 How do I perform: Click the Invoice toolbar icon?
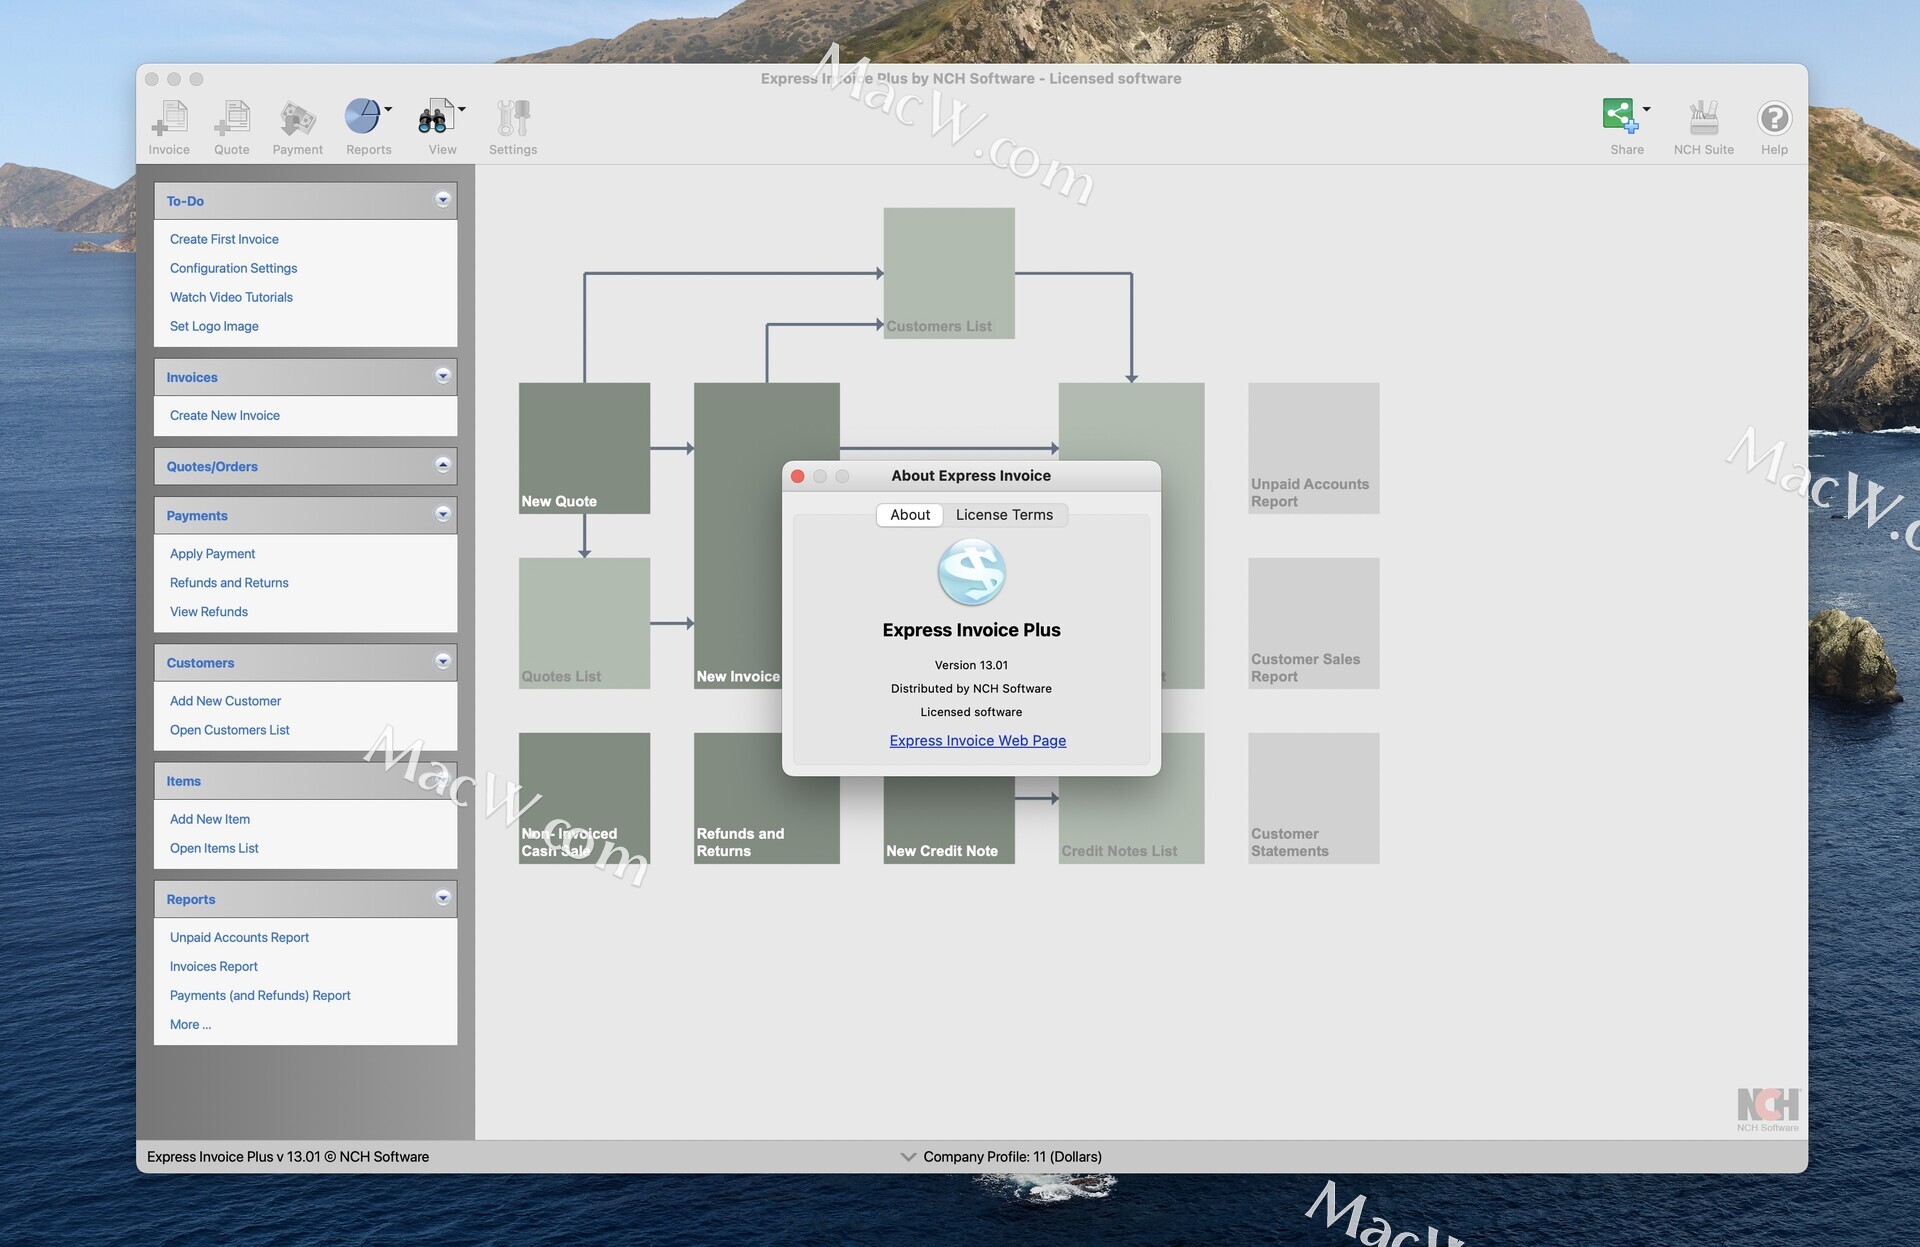point(169,119)
